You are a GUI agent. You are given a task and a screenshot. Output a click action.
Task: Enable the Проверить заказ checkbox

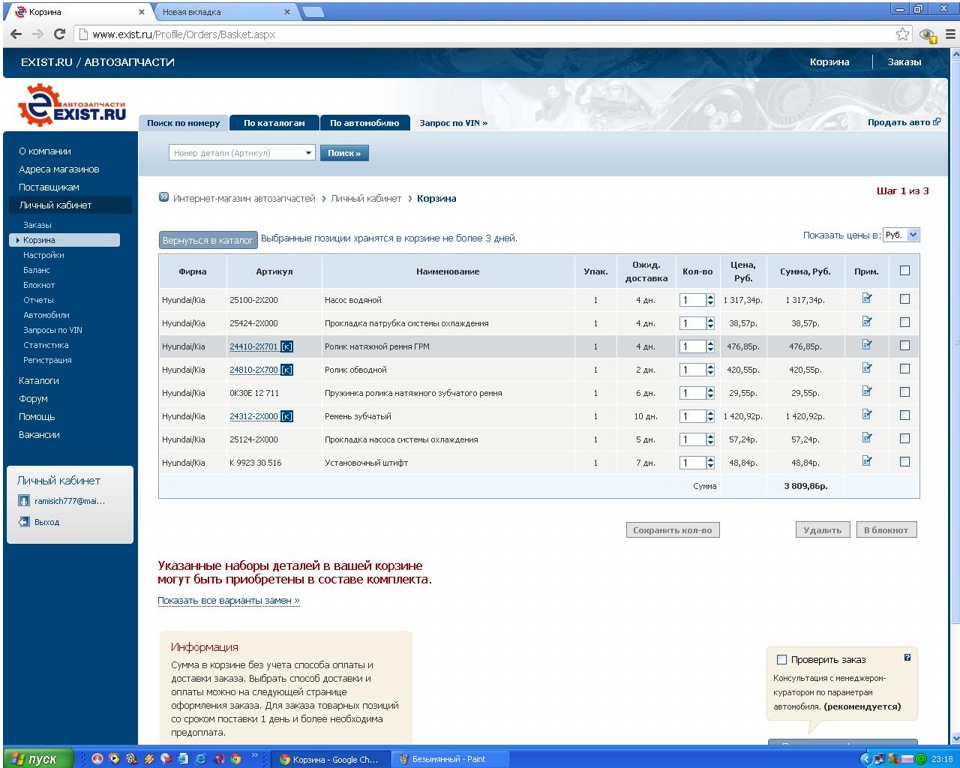pos(781,660)
